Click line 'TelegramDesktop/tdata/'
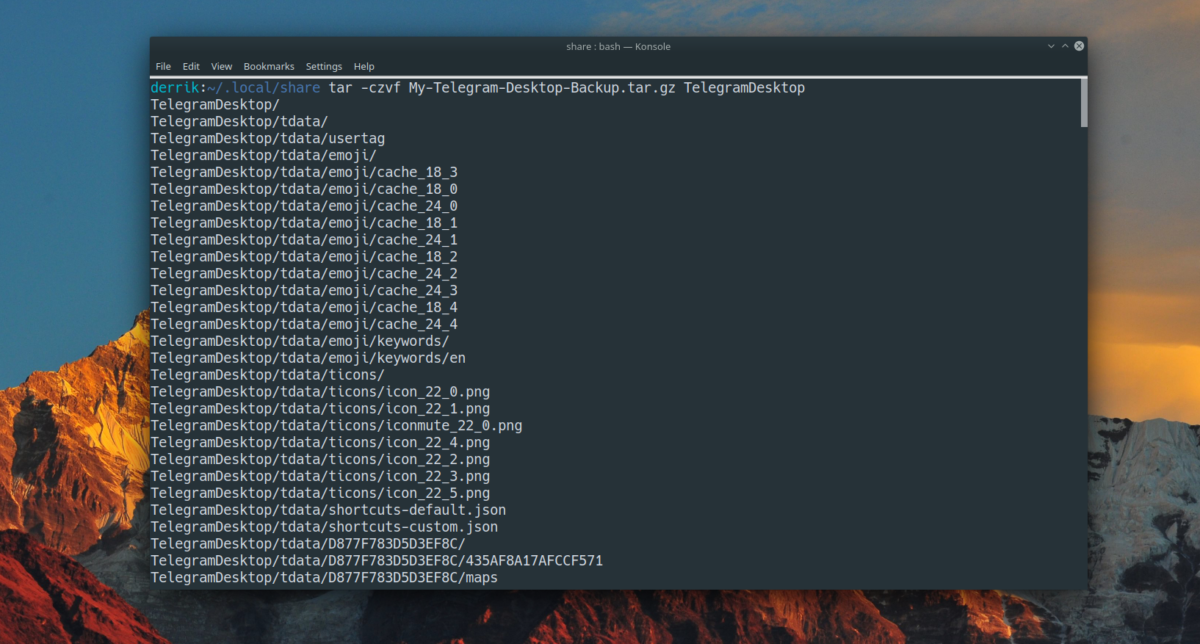 point(240,122)
